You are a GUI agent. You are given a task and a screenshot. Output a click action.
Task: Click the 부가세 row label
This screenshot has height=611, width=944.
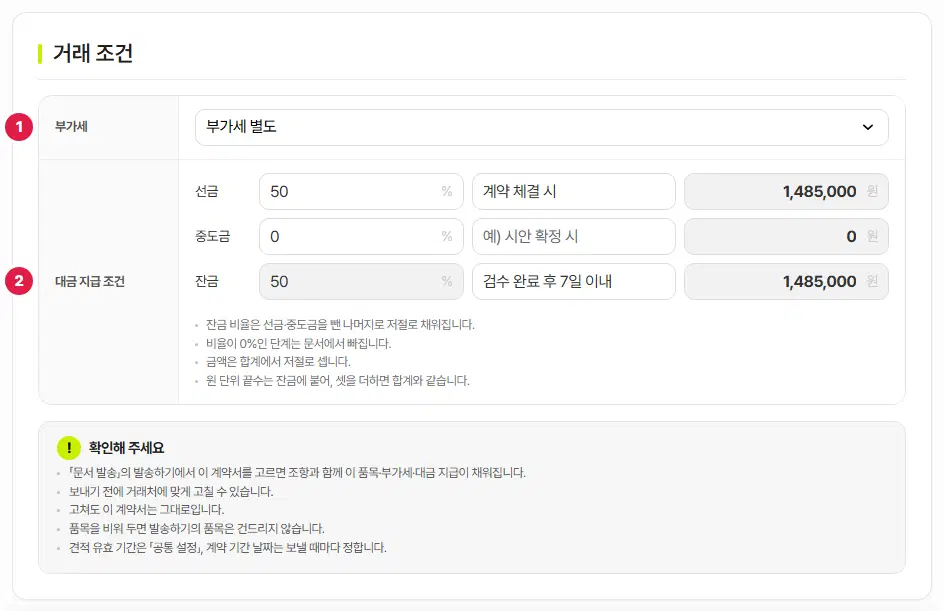tap(71, 126)
